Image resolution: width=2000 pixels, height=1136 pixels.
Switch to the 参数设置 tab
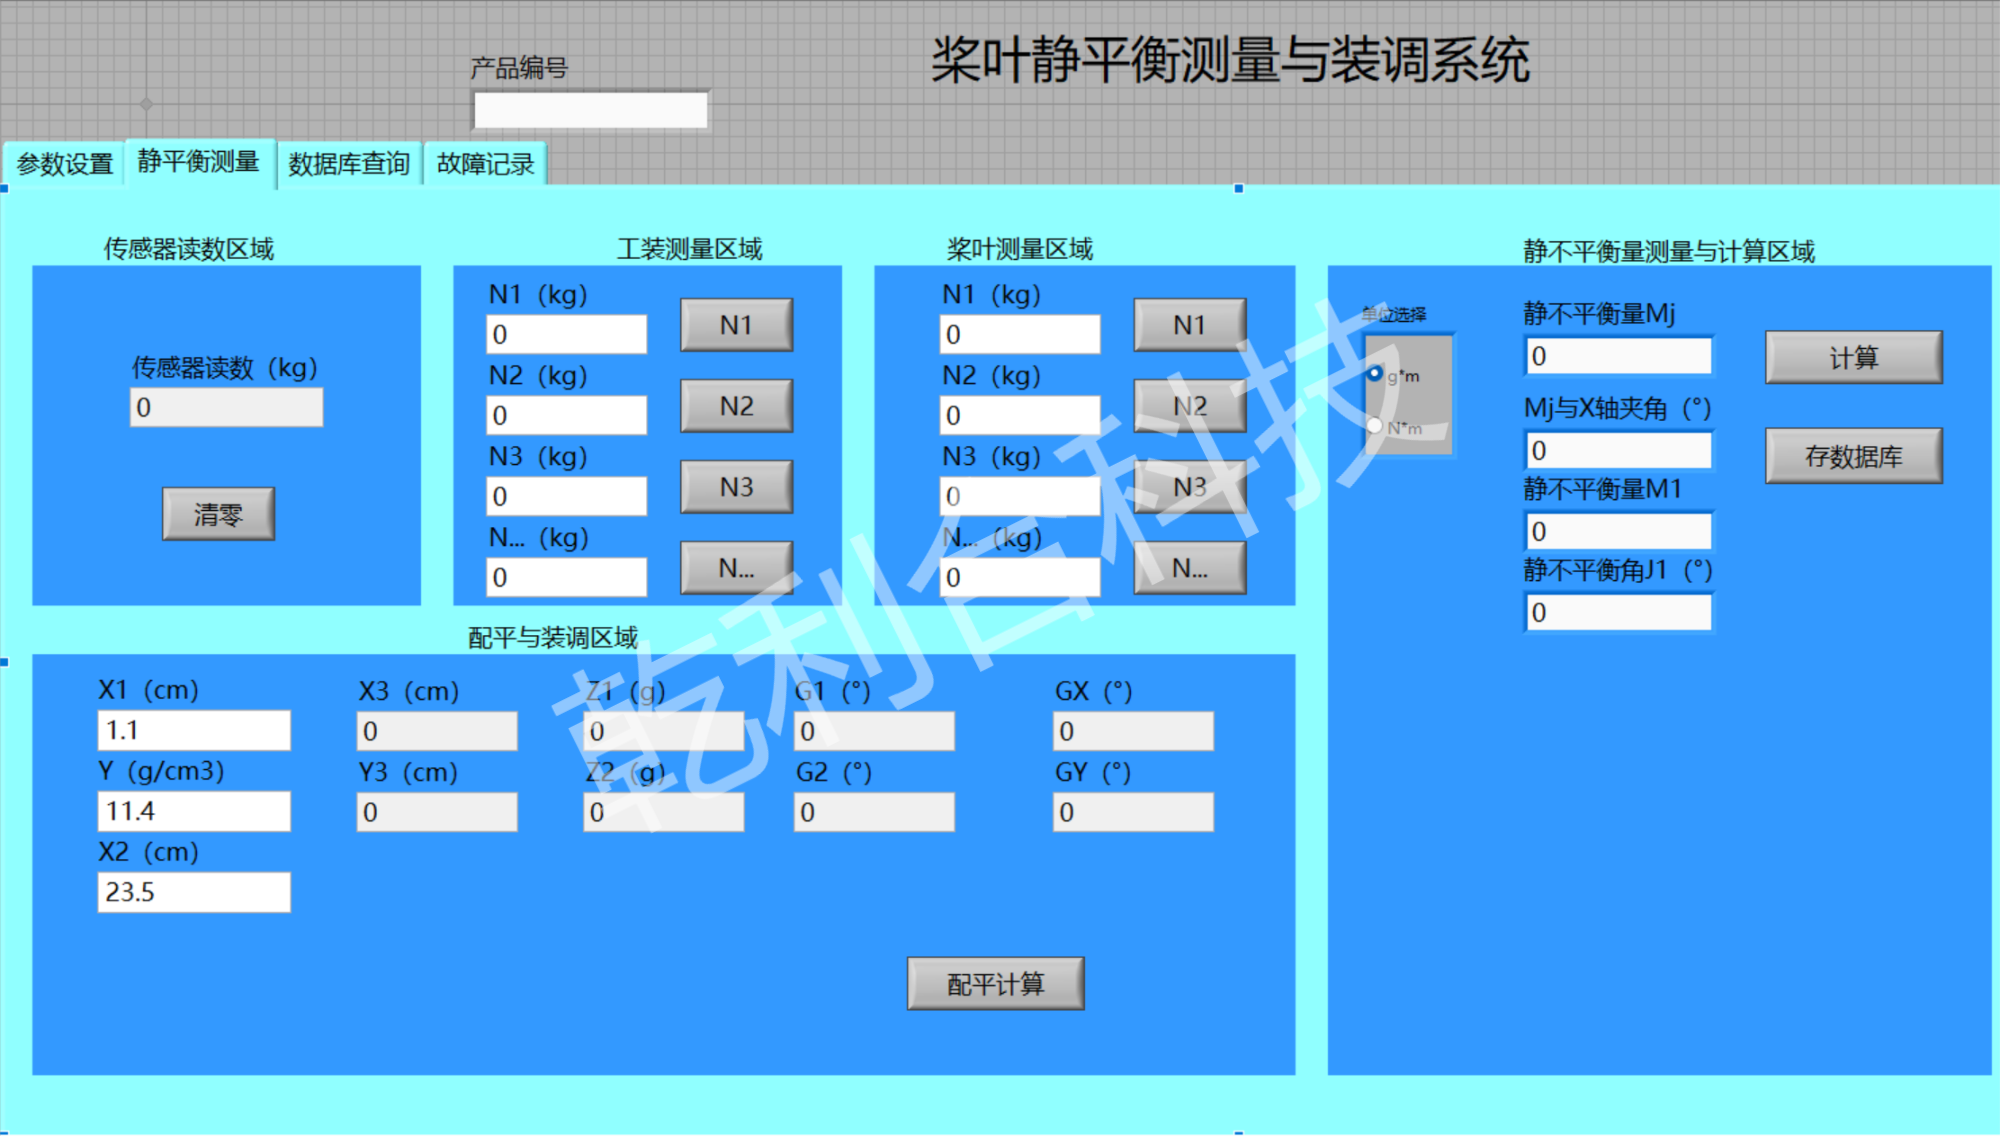tap(65, 164)
